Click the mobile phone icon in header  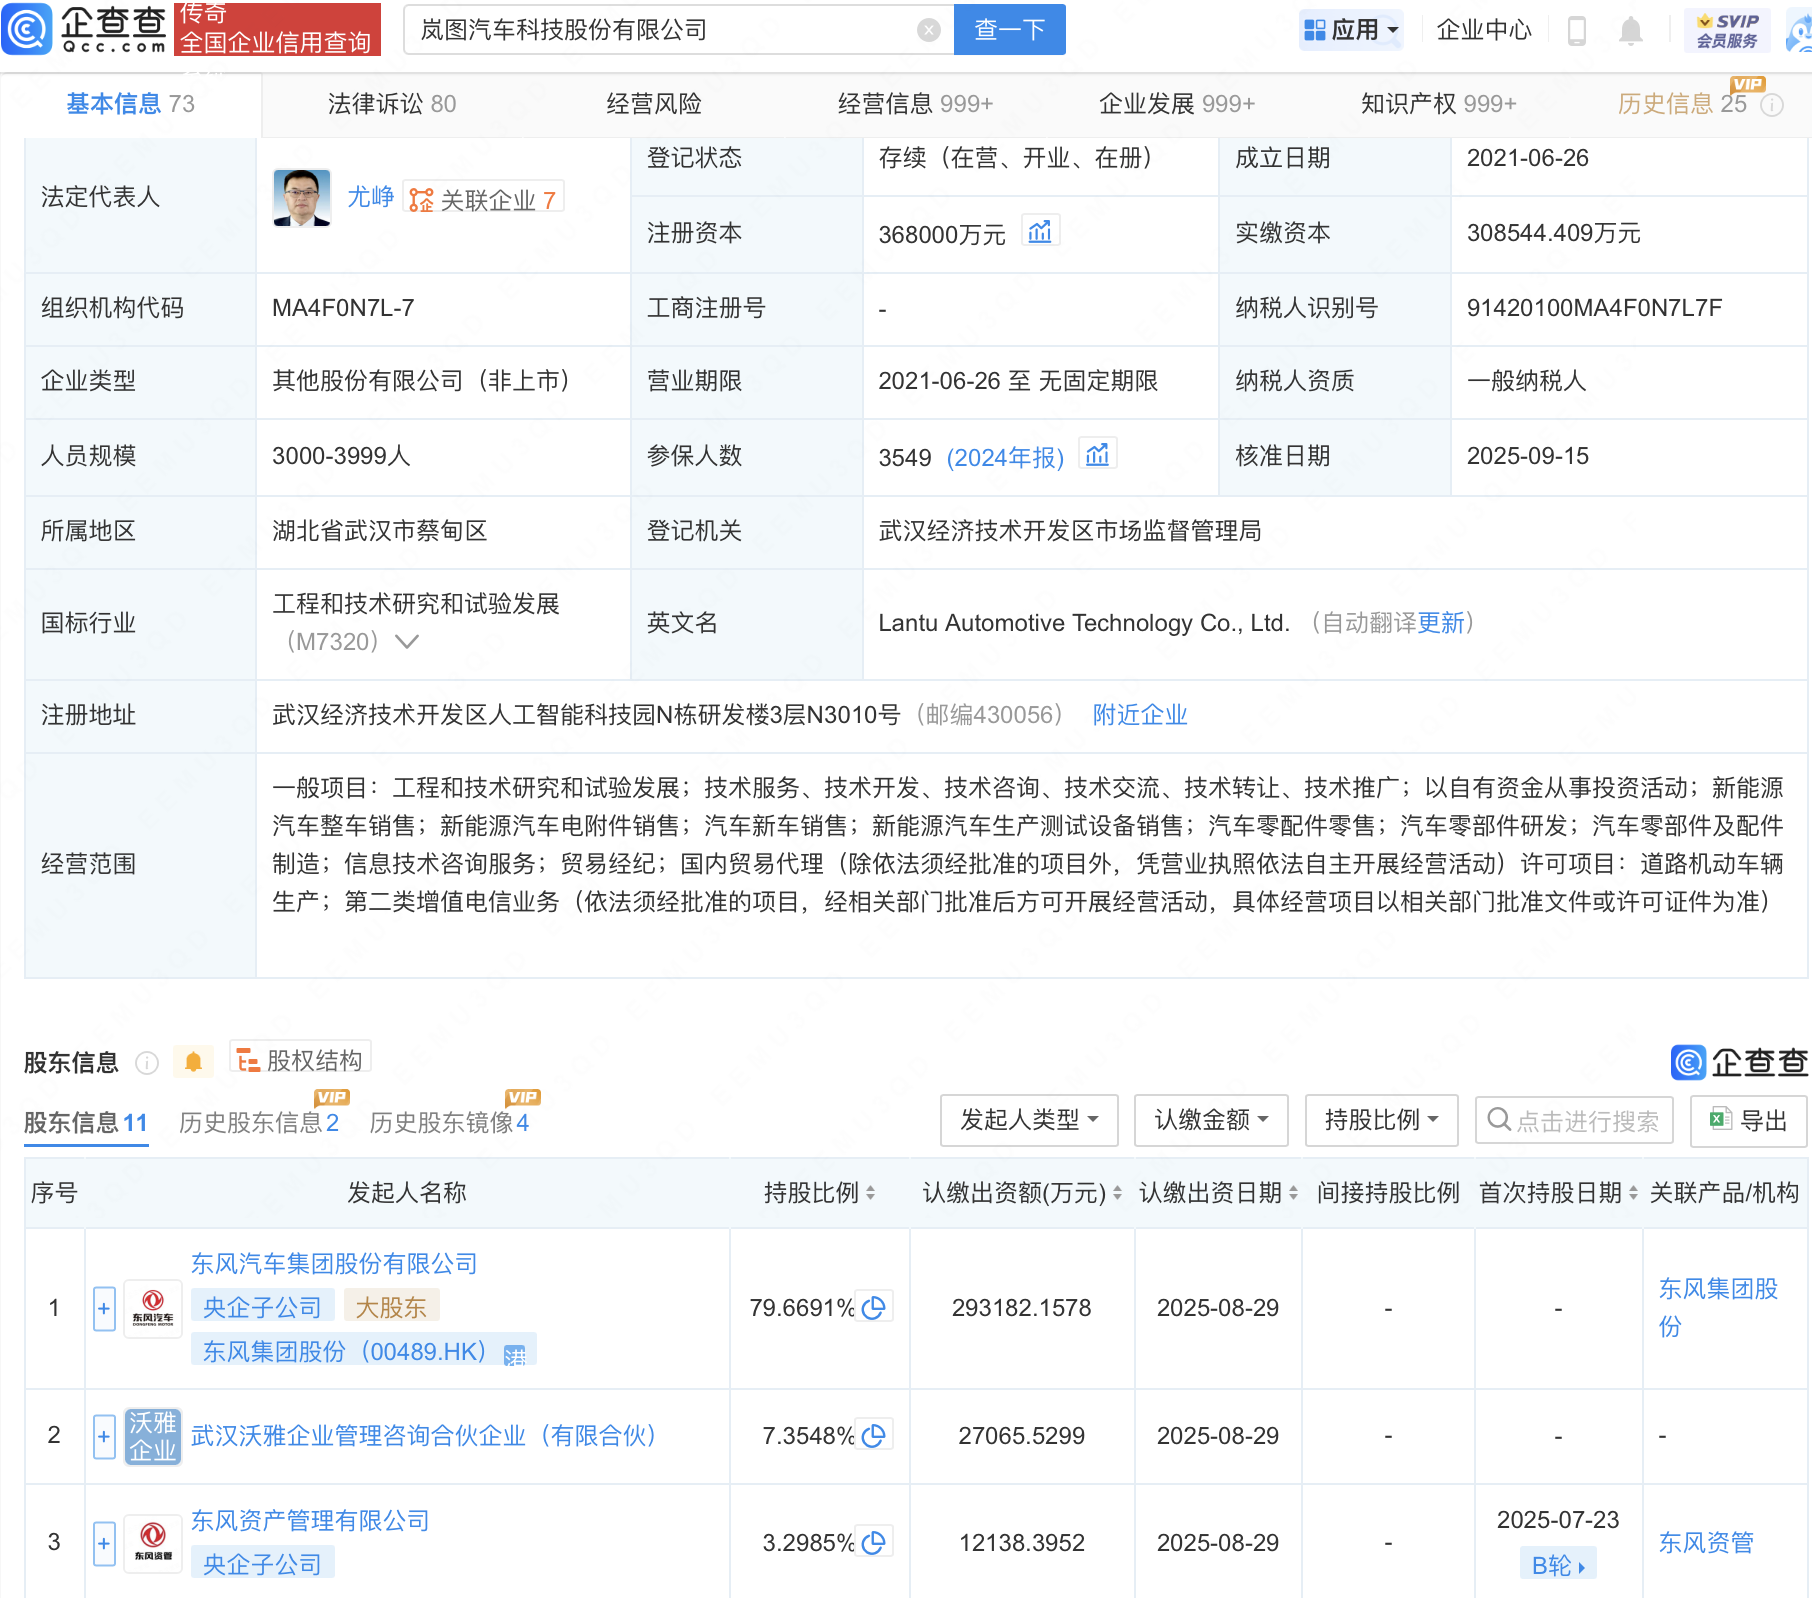click(1577, 31)
